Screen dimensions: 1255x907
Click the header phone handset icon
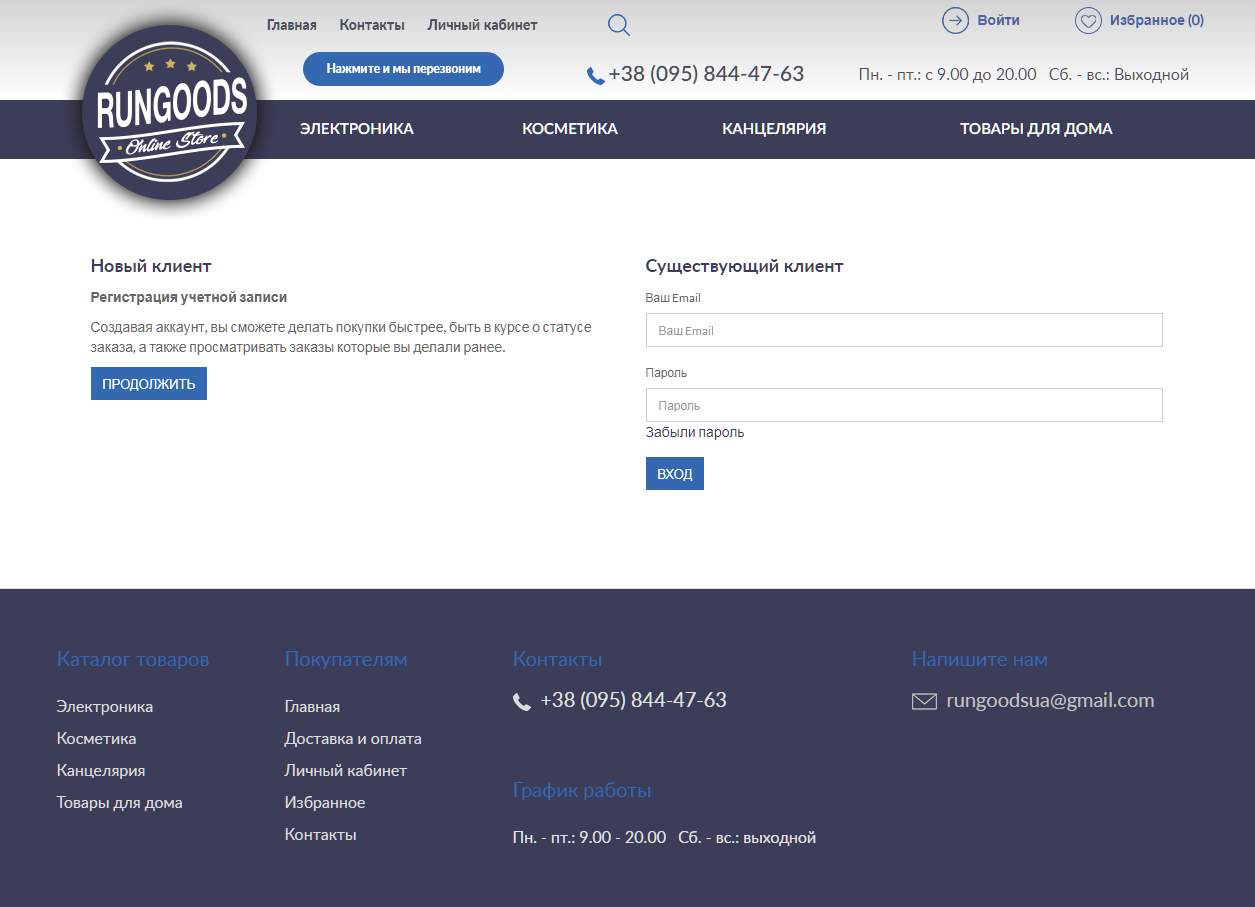click(595, 76)
